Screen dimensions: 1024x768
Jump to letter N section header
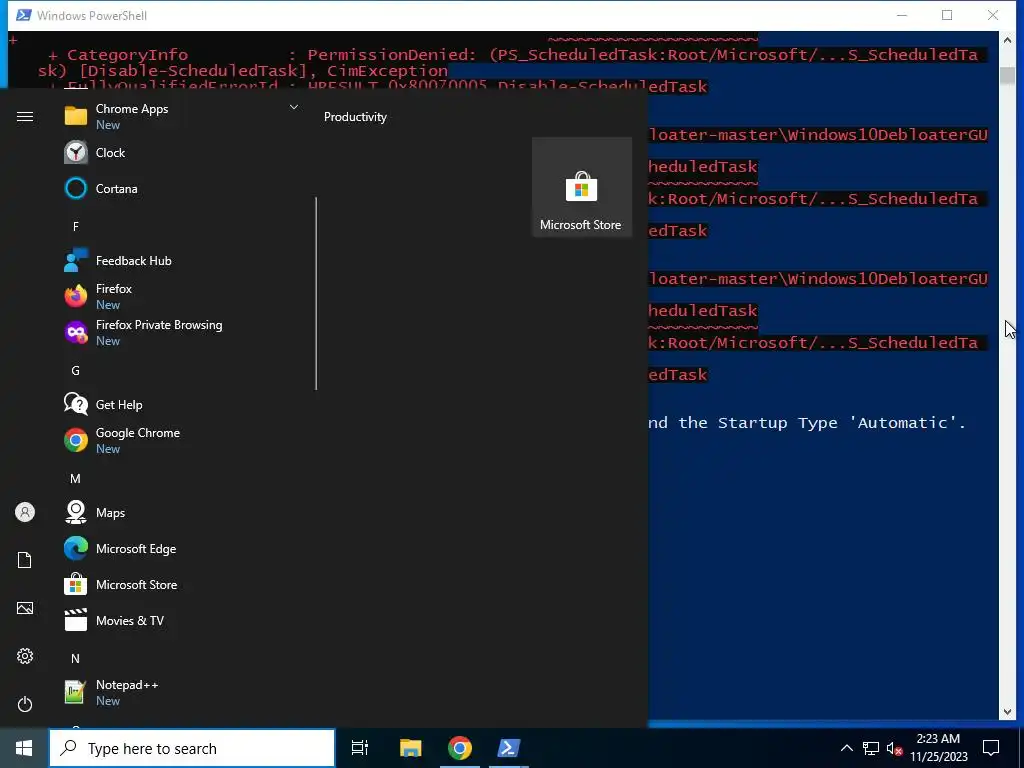76,659
